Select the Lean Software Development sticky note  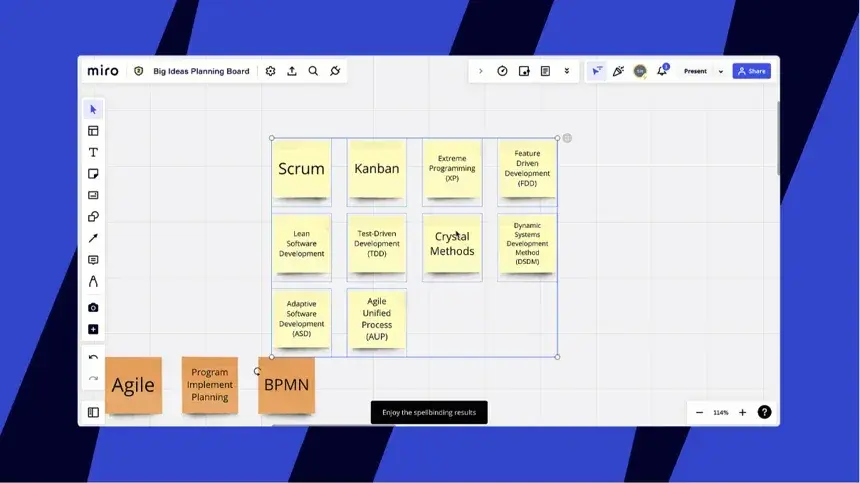click(x=302, y=244)
